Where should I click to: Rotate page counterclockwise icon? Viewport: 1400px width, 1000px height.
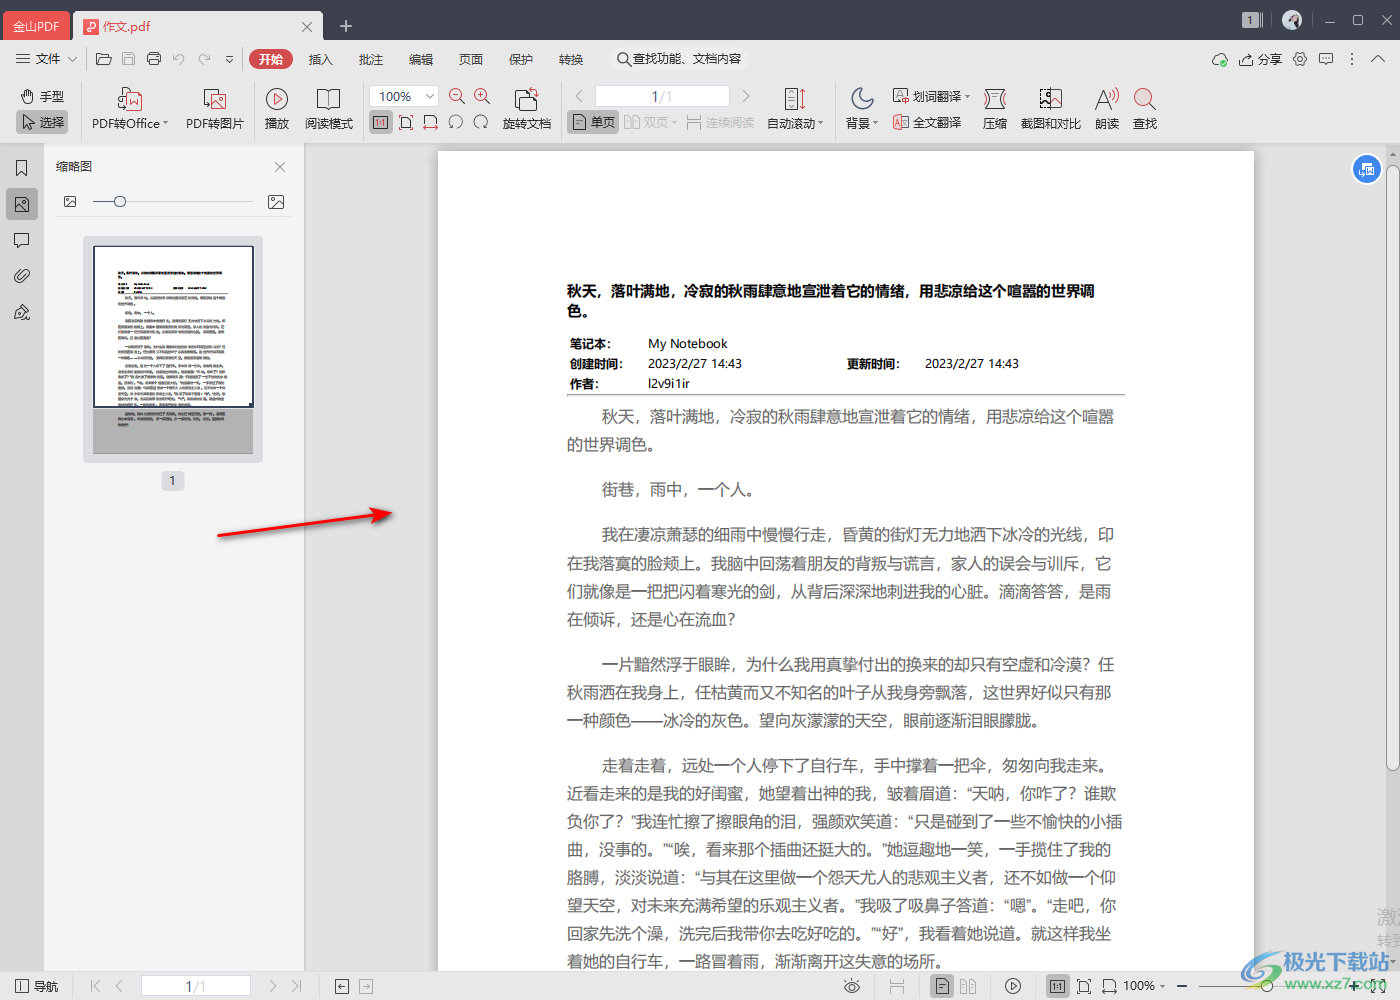click(456, 122)
